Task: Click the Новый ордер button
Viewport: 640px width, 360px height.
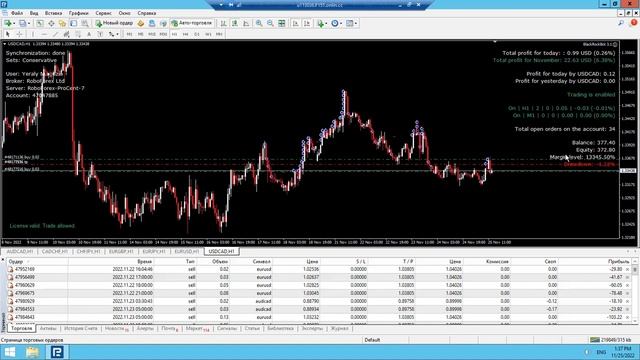Action: [x=114, y=23]
